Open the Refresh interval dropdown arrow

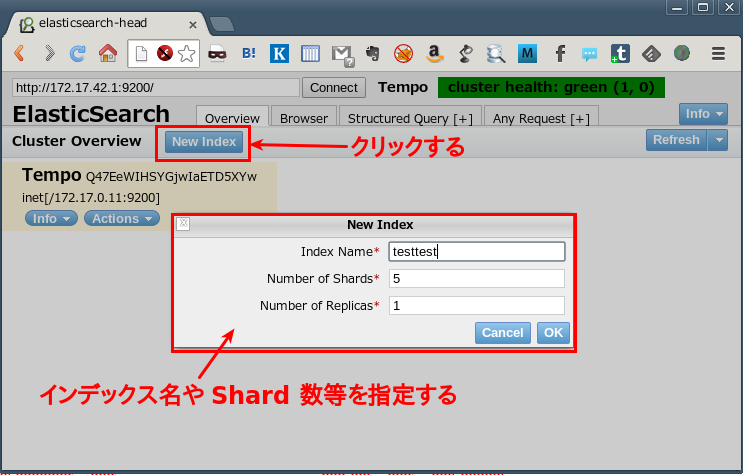[x=718, y=140]
